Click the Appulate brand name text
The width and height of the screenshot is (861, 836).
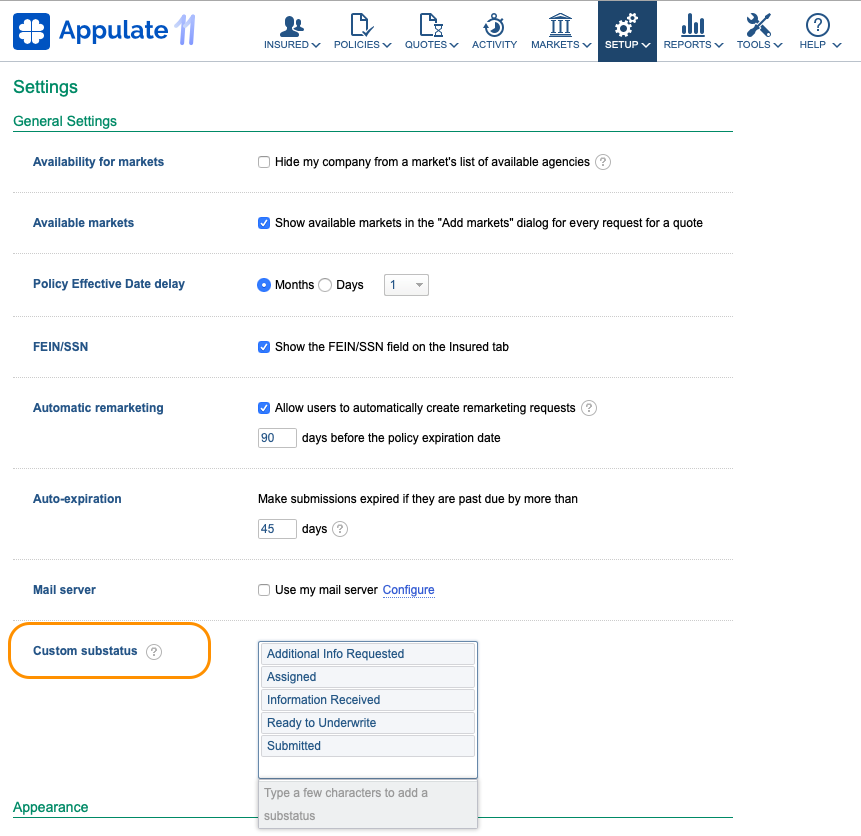click(x=113, y=30)
